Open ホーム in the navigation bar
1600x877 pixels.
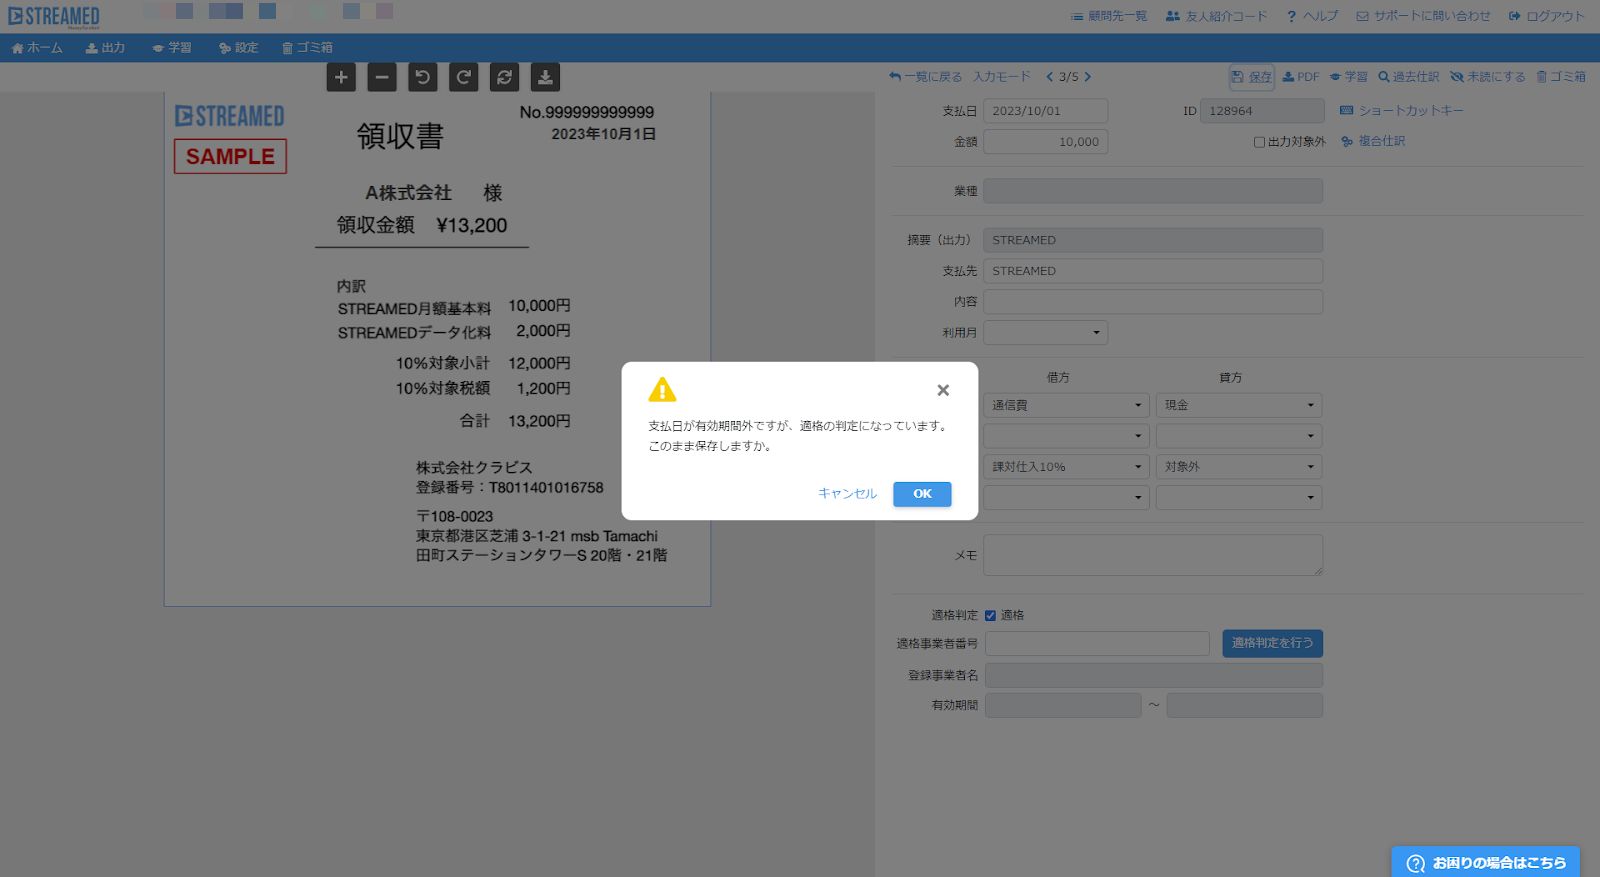click(x=37, y=48)
